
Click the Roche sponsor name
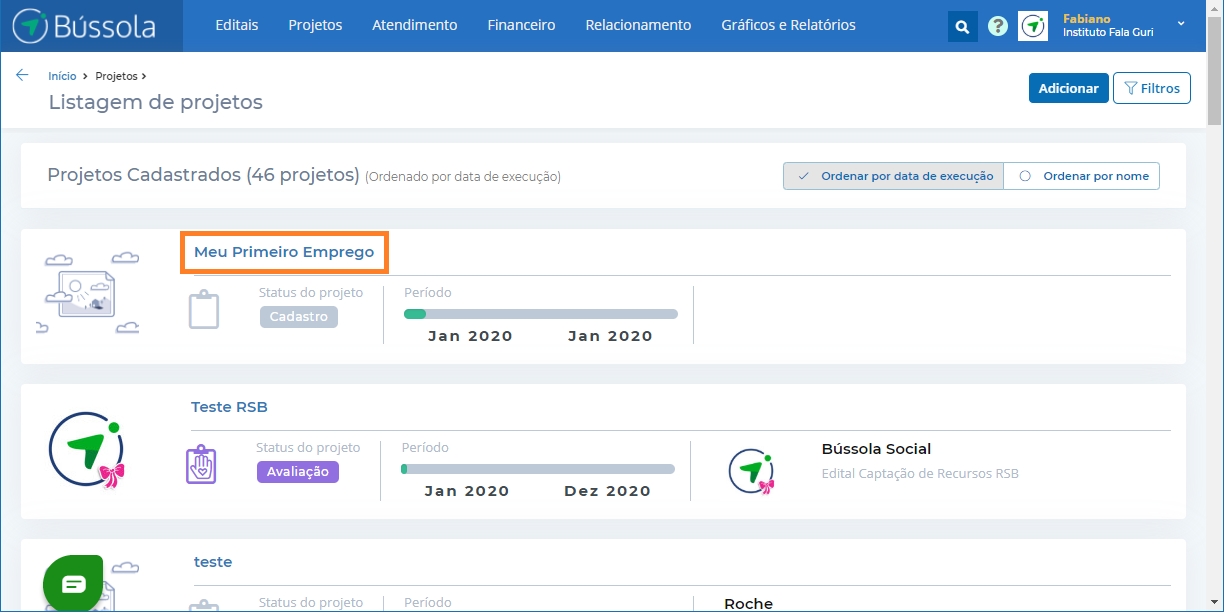point(749,604)
